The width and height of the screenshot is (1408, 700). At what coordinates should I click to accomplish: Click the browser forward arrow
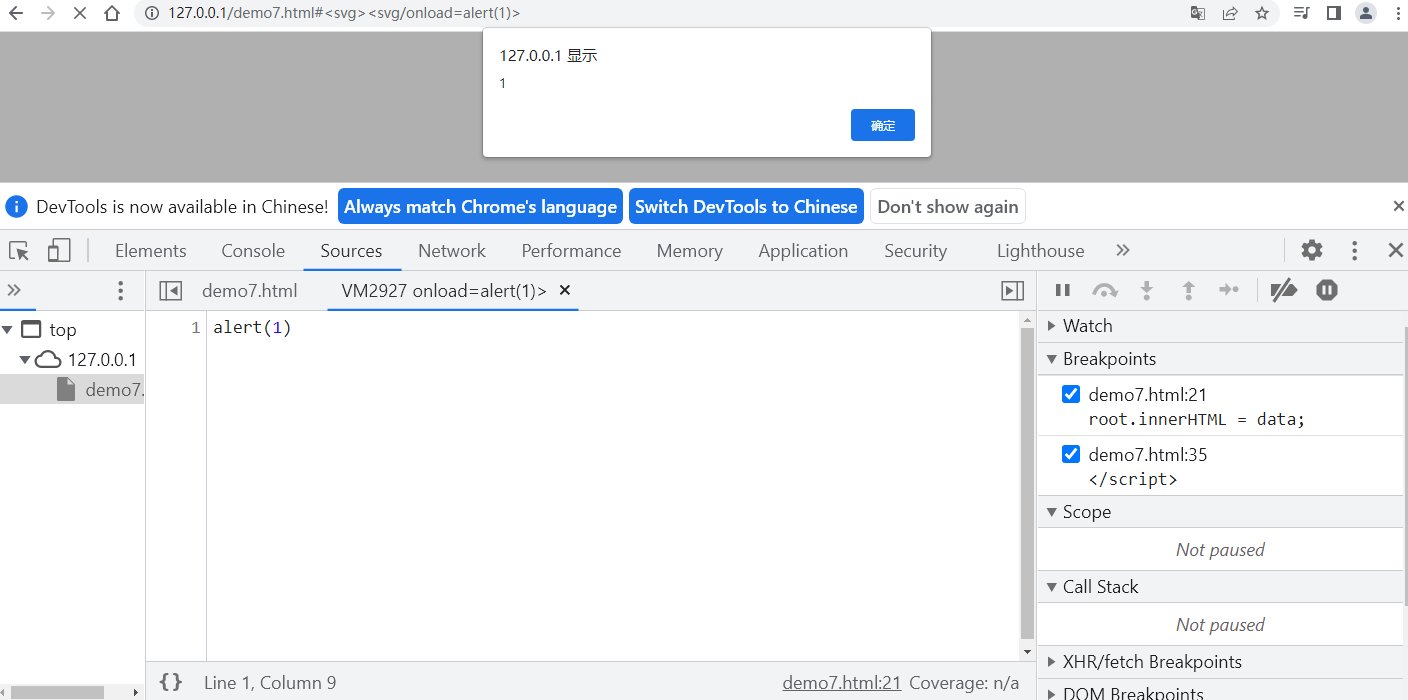click(48, 14)
